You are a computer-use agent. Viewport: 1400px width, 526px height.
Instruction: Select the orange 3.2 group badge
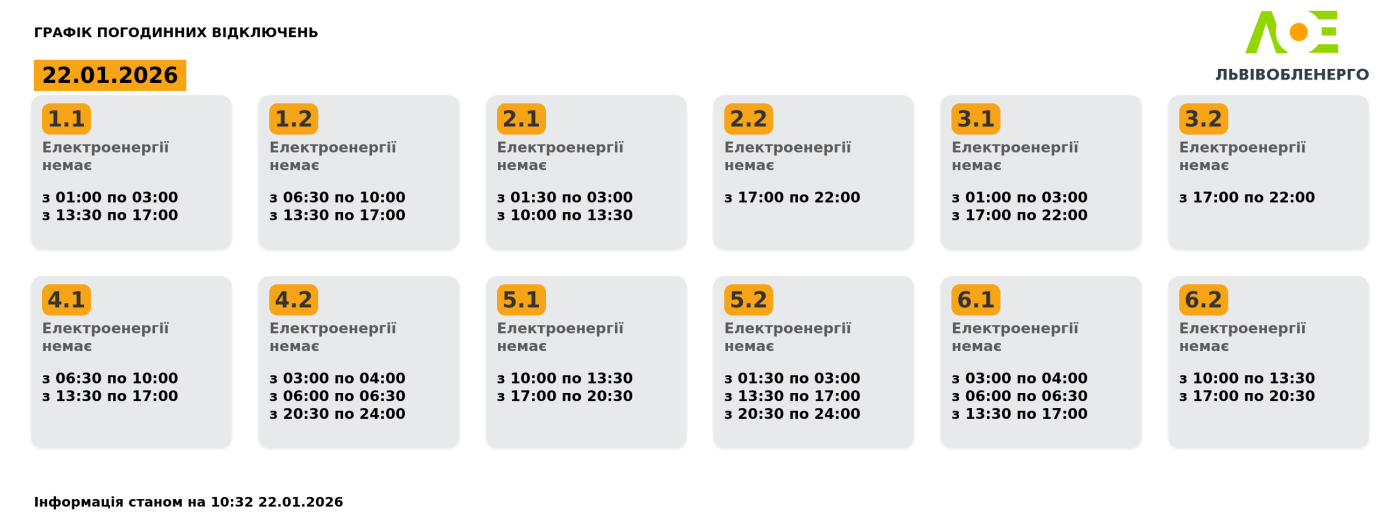click(x=1203, y=119)
